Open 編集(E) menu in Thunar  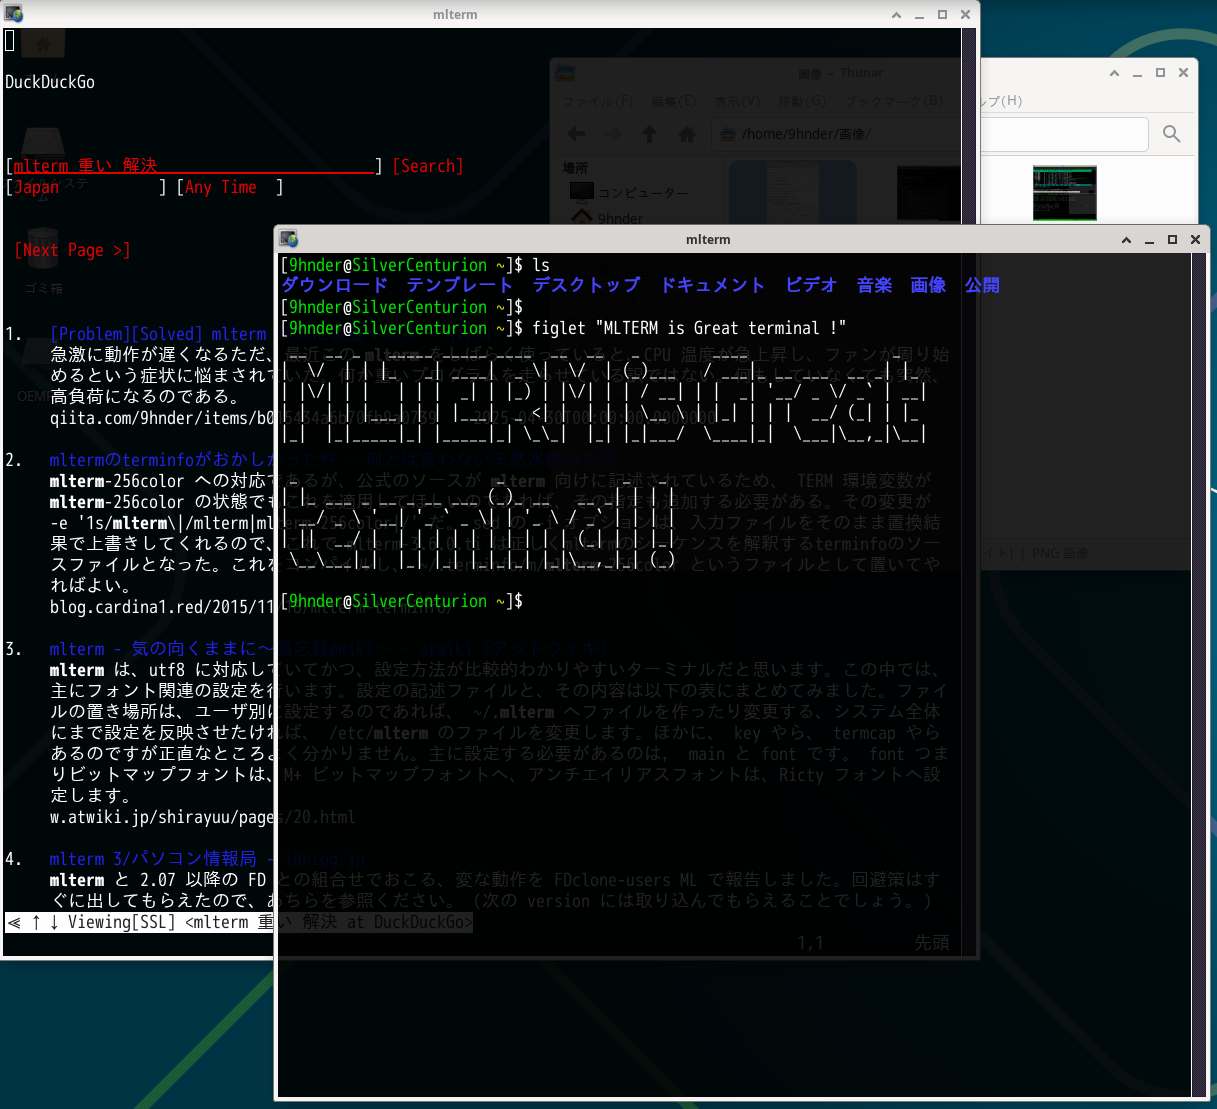pos(673,101)
